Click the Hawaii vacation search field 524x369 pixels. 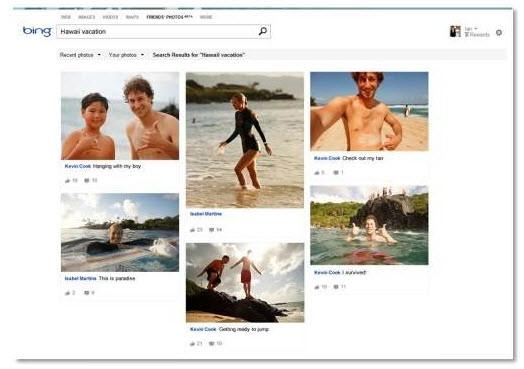tap(157, 31)
